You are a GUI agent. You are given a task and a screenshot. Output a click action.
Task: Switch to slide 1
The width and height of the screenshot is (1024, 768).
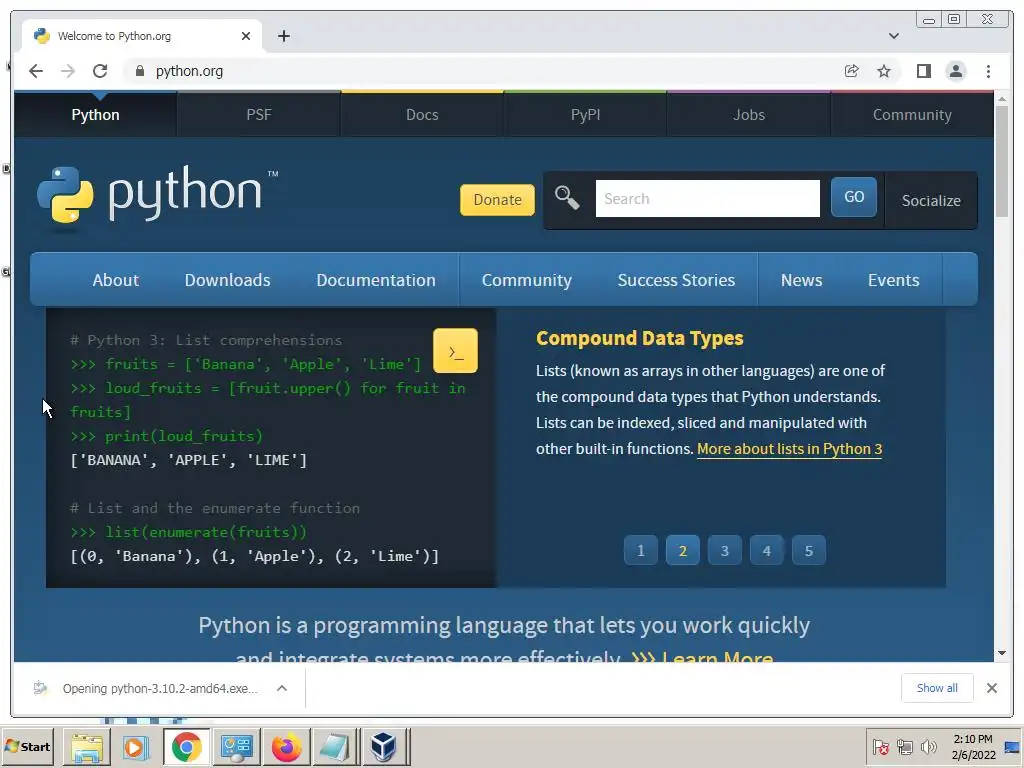click(x=641, y=551)
